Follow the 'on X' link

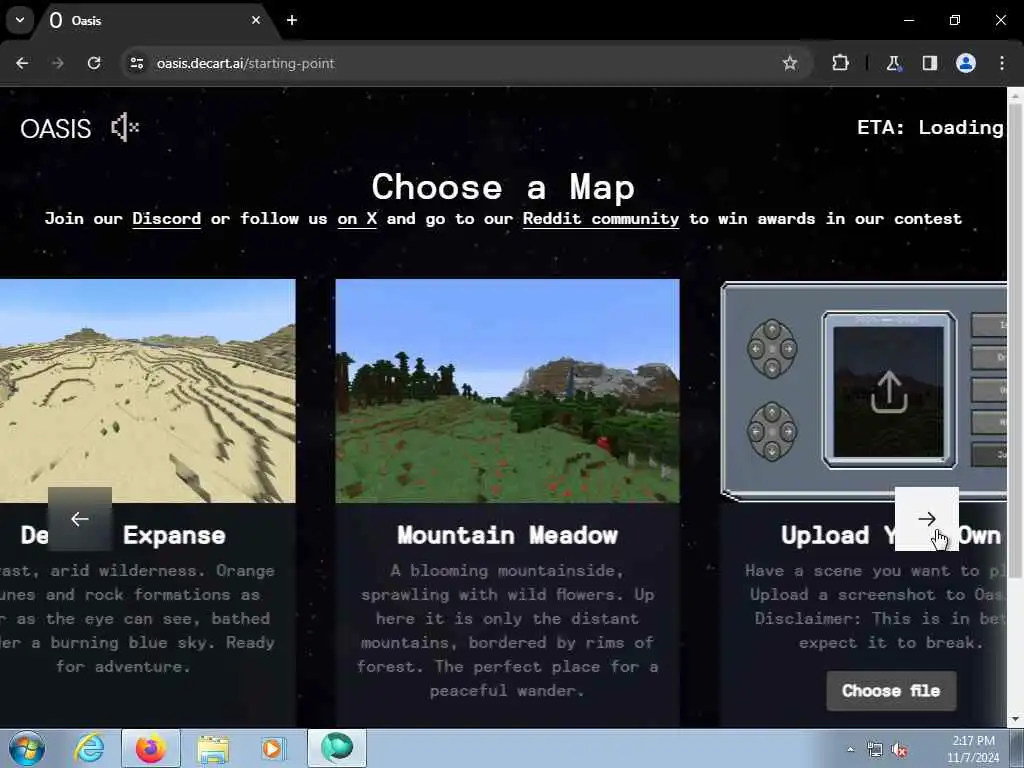click(357, 219)
